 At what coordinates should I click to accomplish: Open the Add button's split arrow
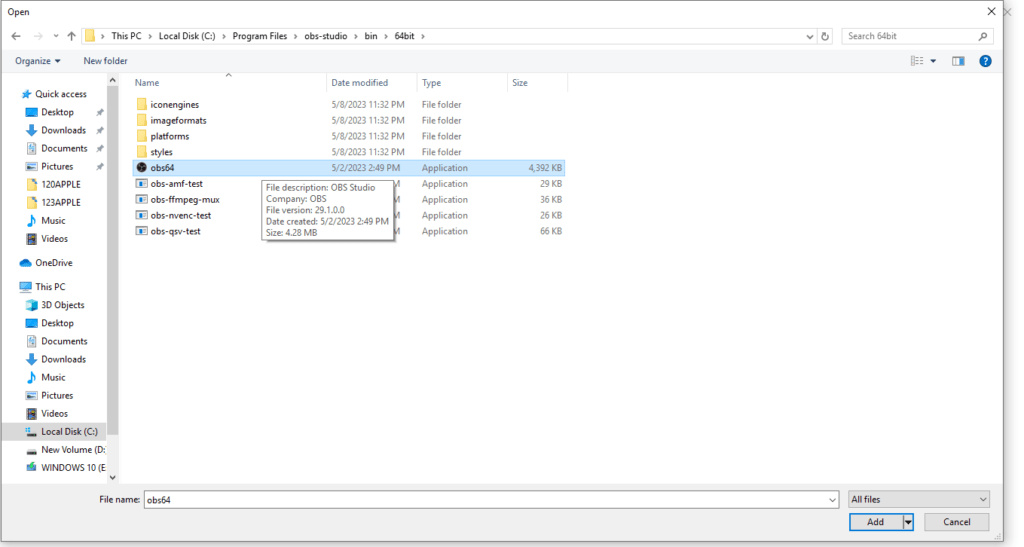click(x=908, y=522)
